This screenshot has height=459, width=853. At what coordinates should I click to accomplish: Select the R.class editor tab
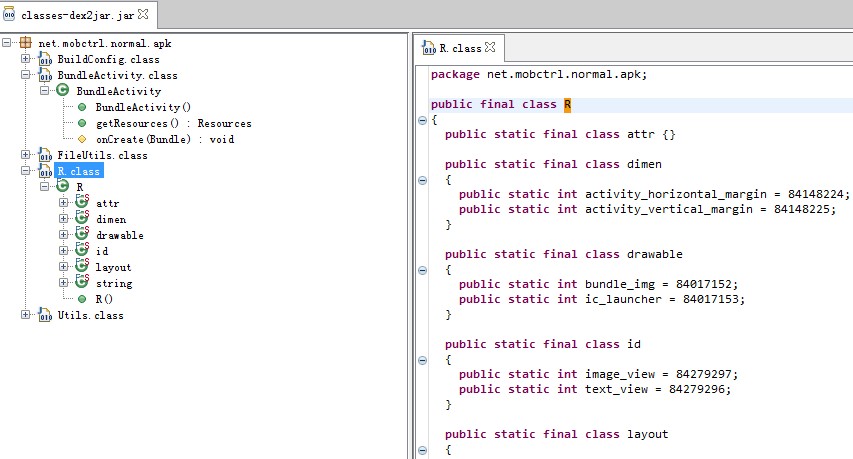coord(460,48)
